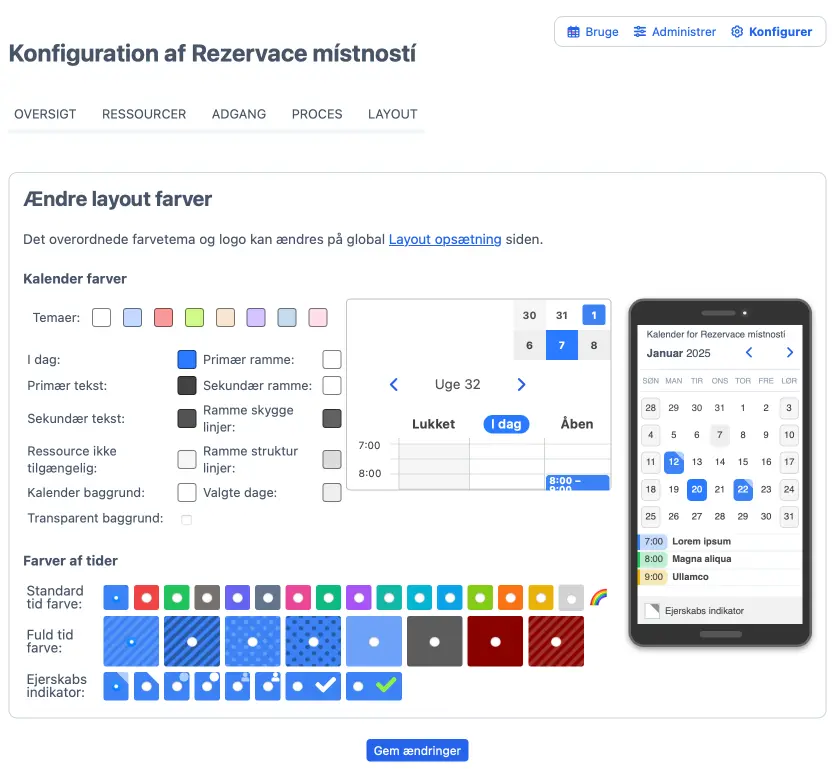The image size is (834, 776).
Task: Click the I dag pill in preview
Action: (x=506, y=424)
